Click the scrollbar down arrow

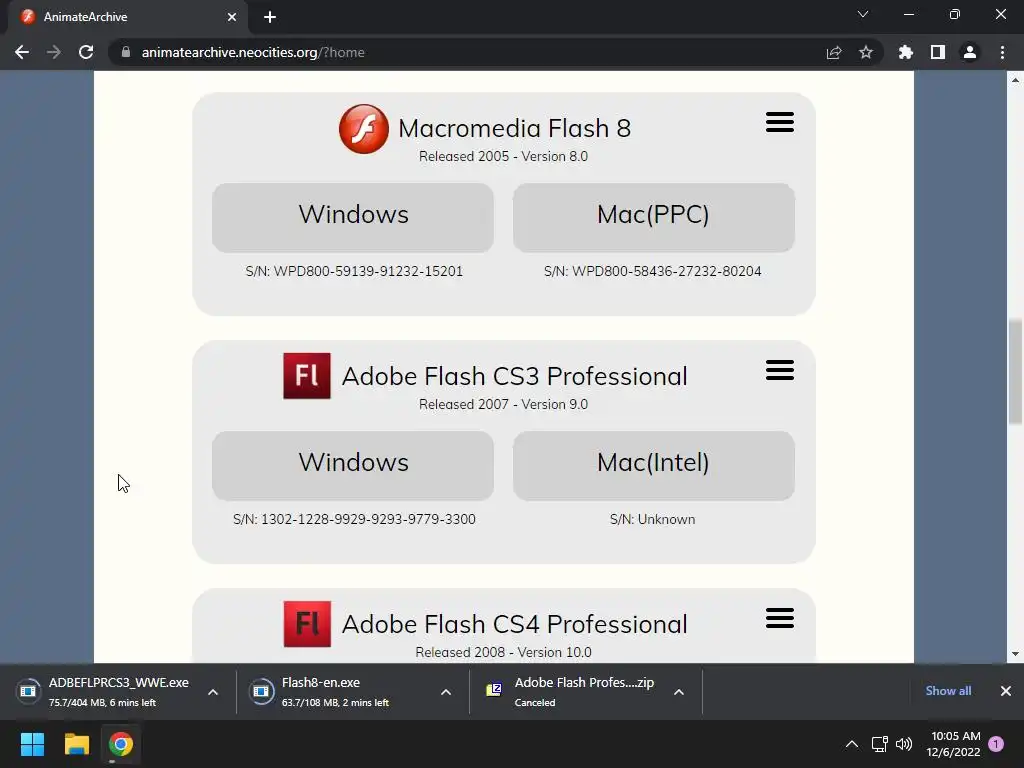point(1015,654)
